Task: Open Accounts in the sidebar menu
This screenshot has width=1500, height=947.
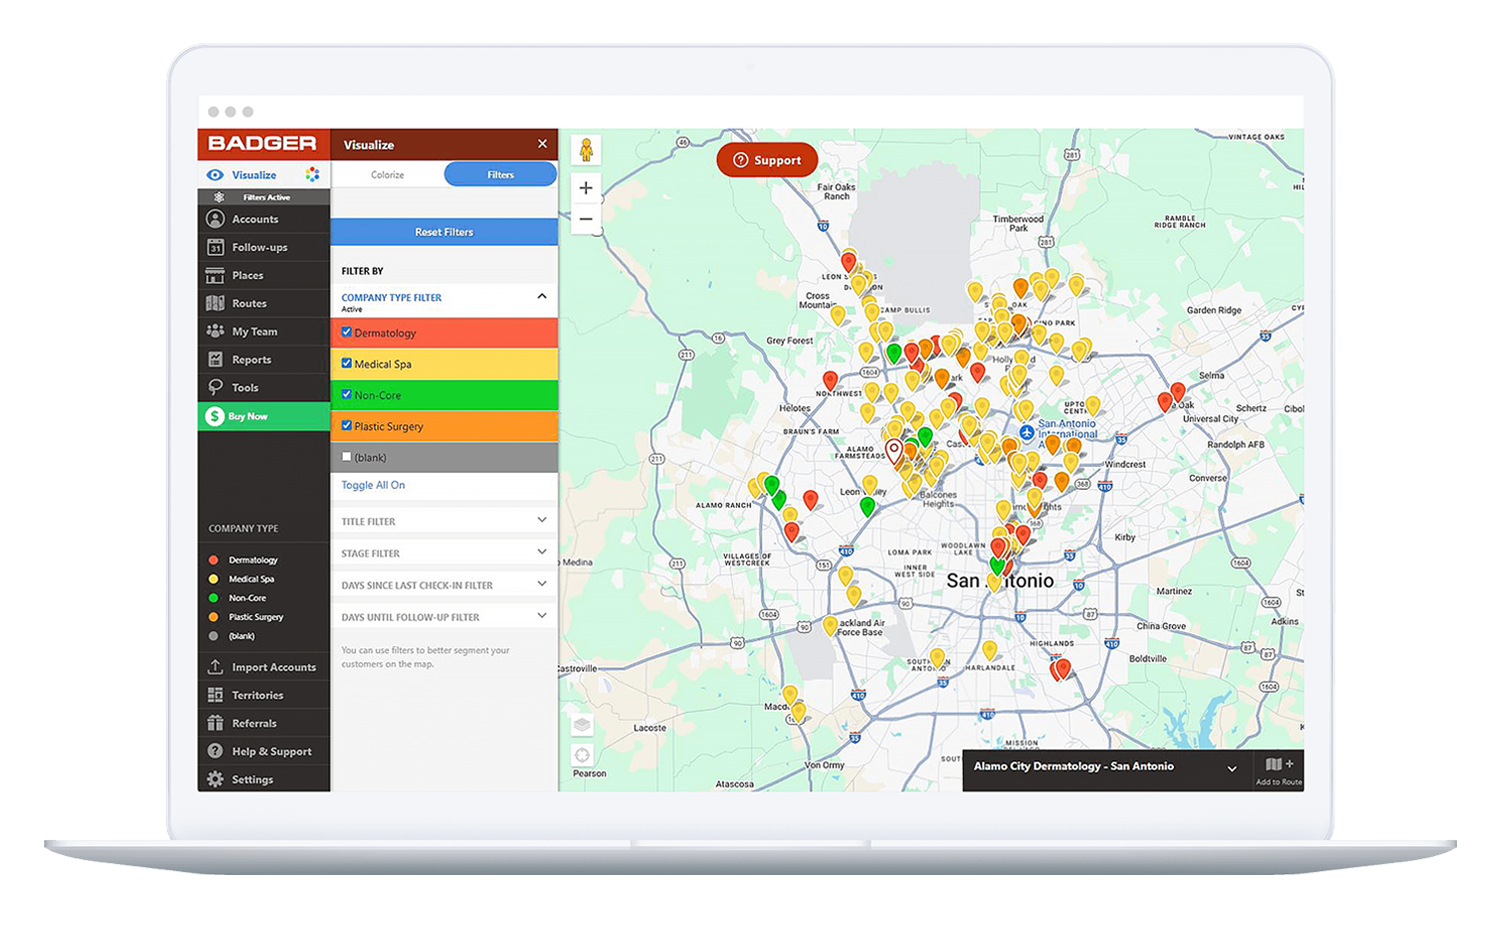Action: (x=255, y=219)
